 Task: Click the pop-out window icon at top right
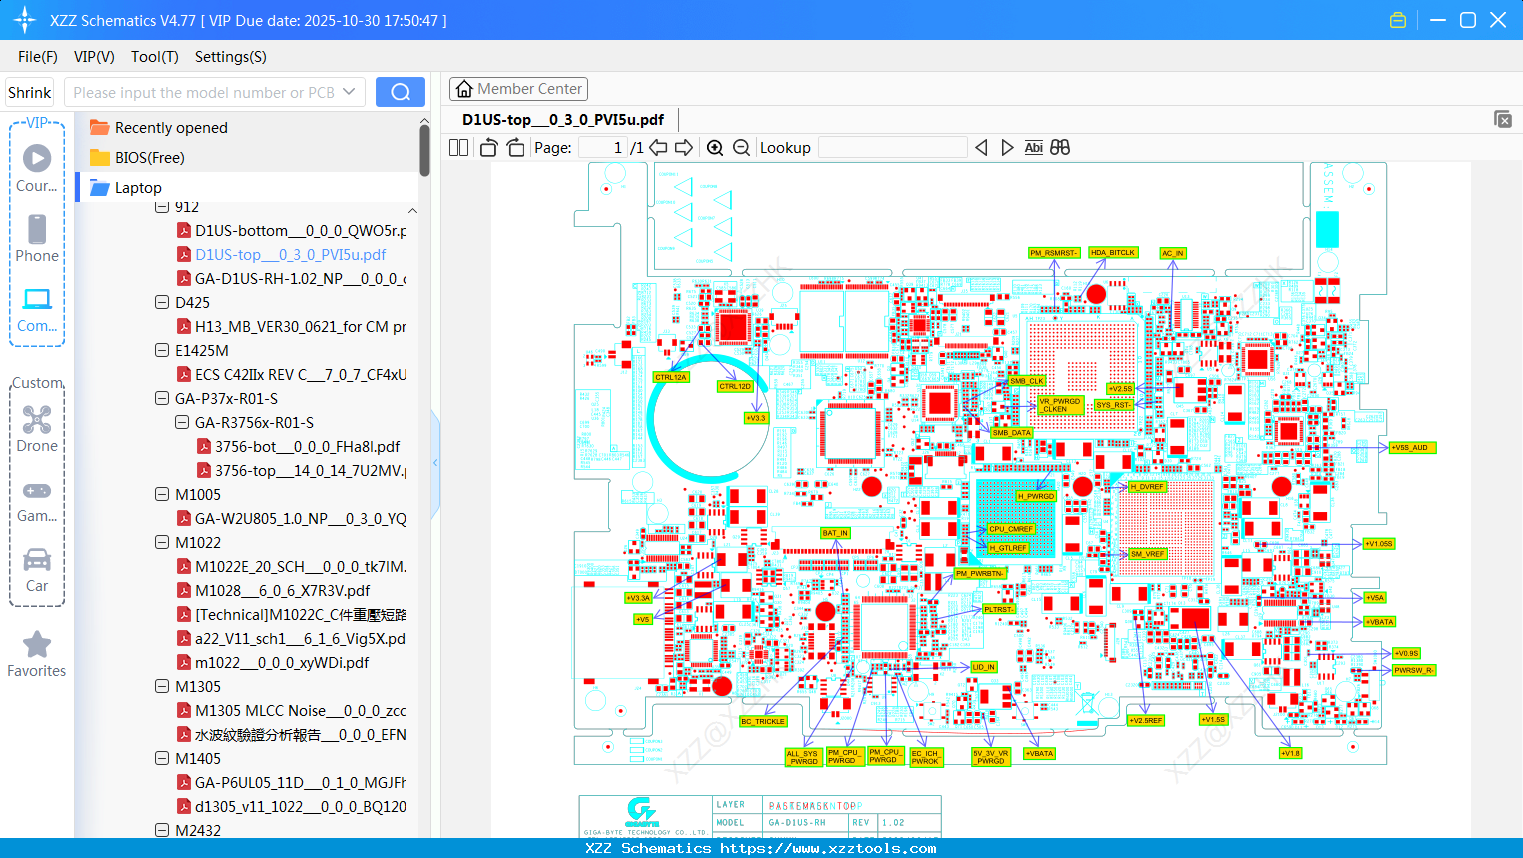(1503, 119)
